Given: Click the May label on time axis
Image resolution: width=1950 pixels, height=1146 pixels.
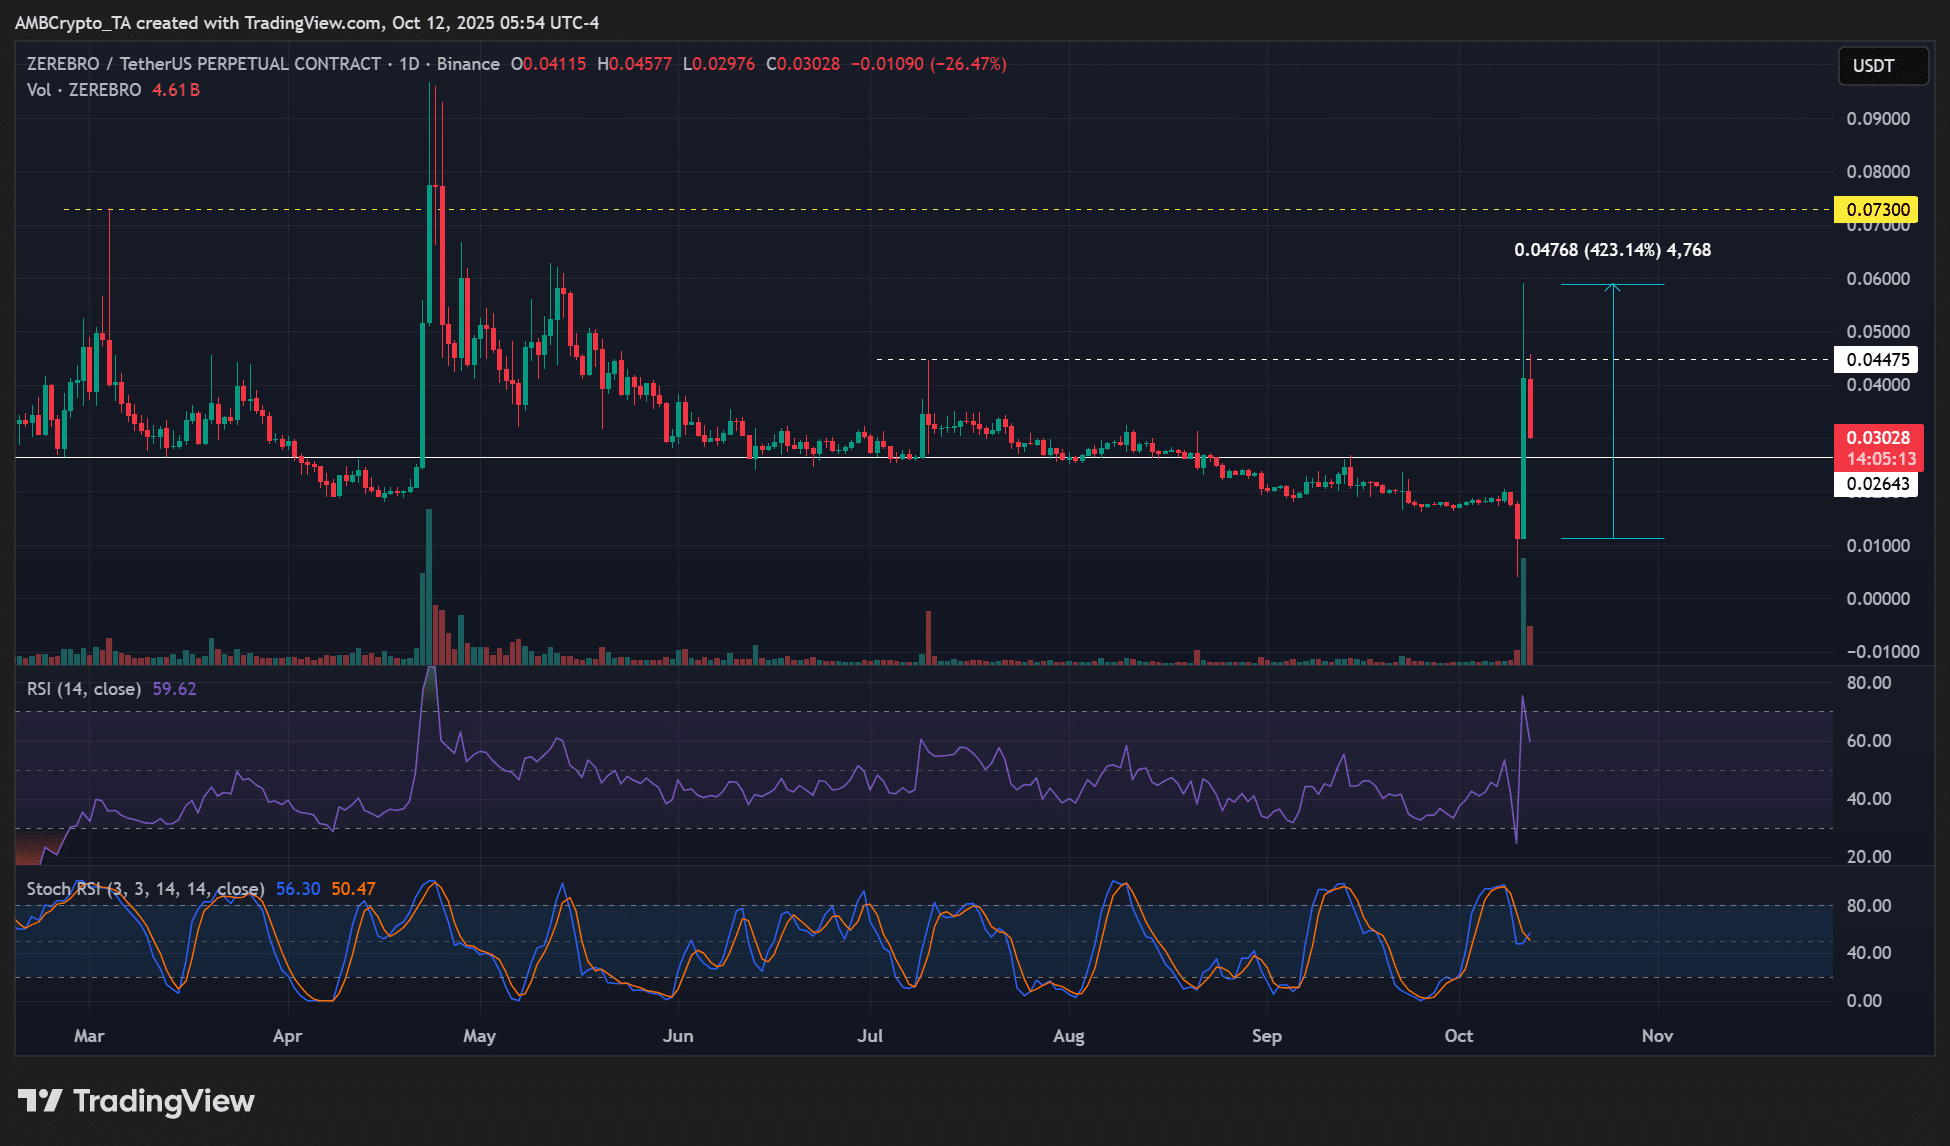Looking at the screenshot, I should pos(479,1036).
